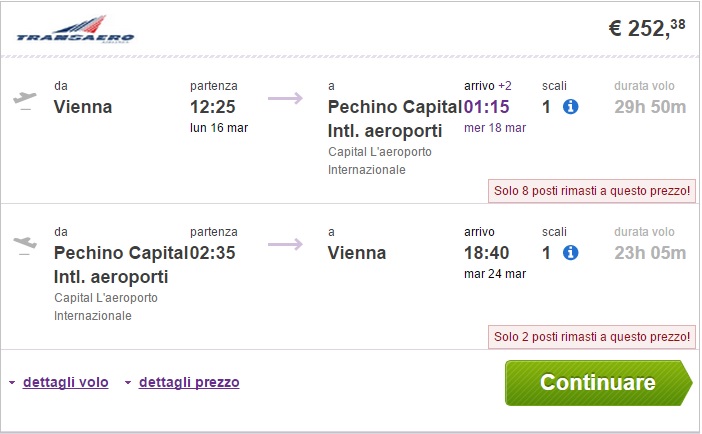Click the 29h 50m flight duration
702x434 pixels.
(650, 107)
